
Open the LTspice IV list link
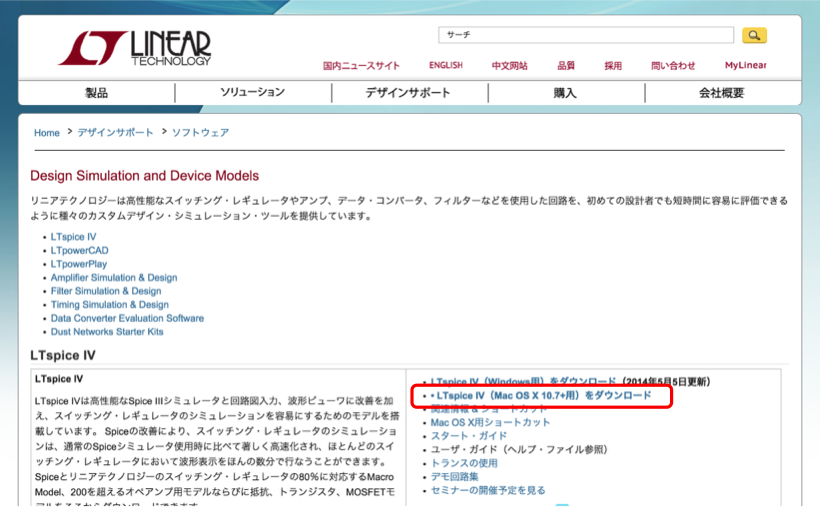click(73, 237)
